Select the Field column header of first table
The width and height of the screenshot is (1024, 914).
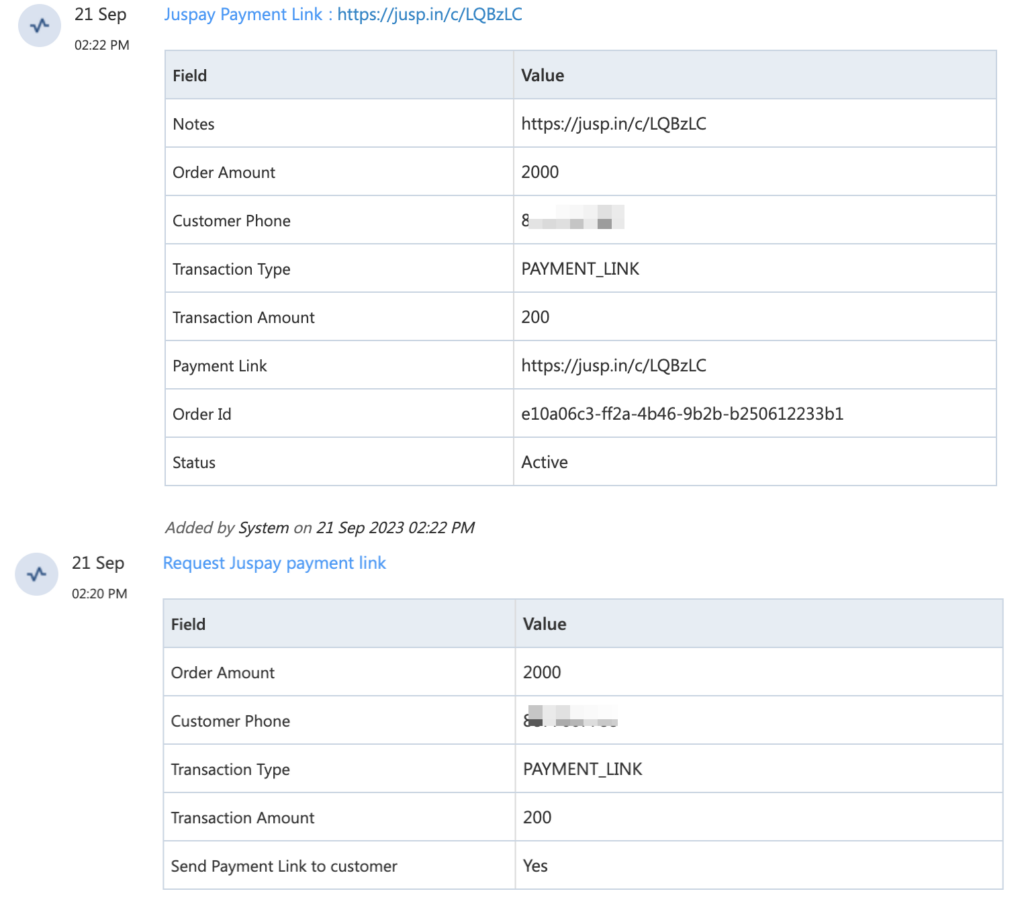[x=189, y=75]
